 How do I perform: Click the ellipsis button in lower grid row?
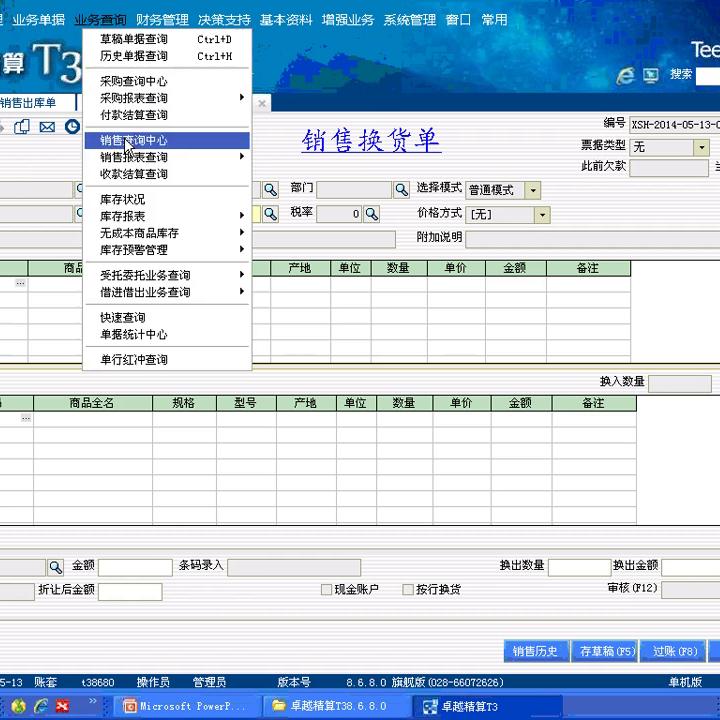coord(26,418)
